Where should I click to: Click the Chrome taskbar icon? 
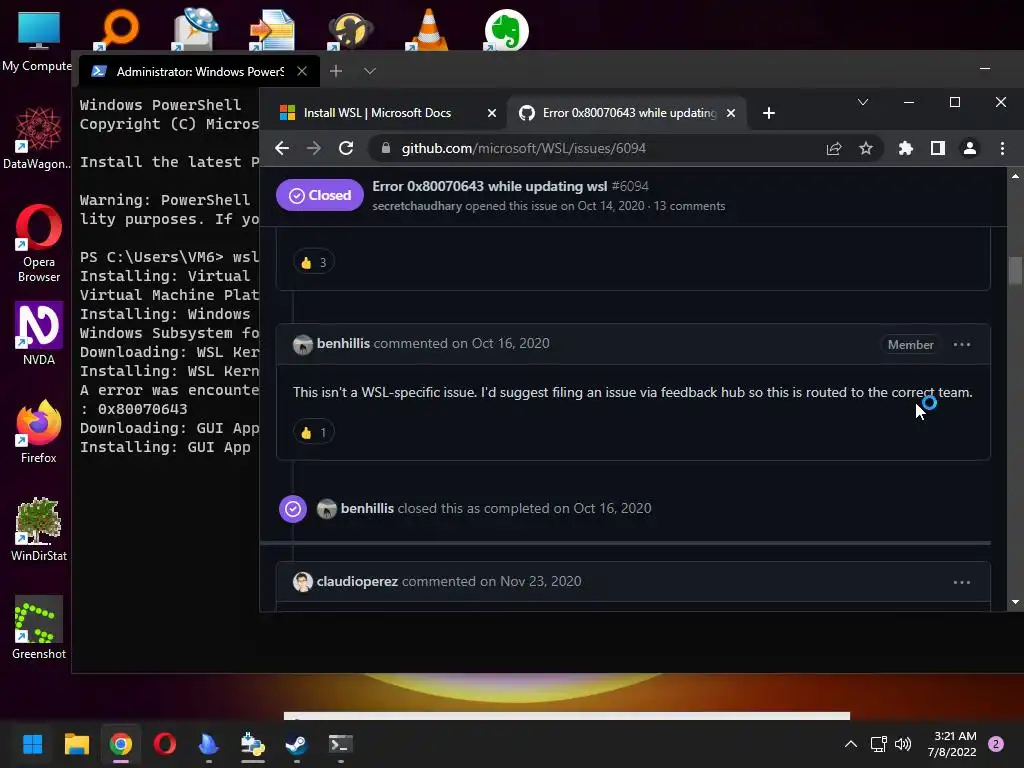click(x=121, y=744)
